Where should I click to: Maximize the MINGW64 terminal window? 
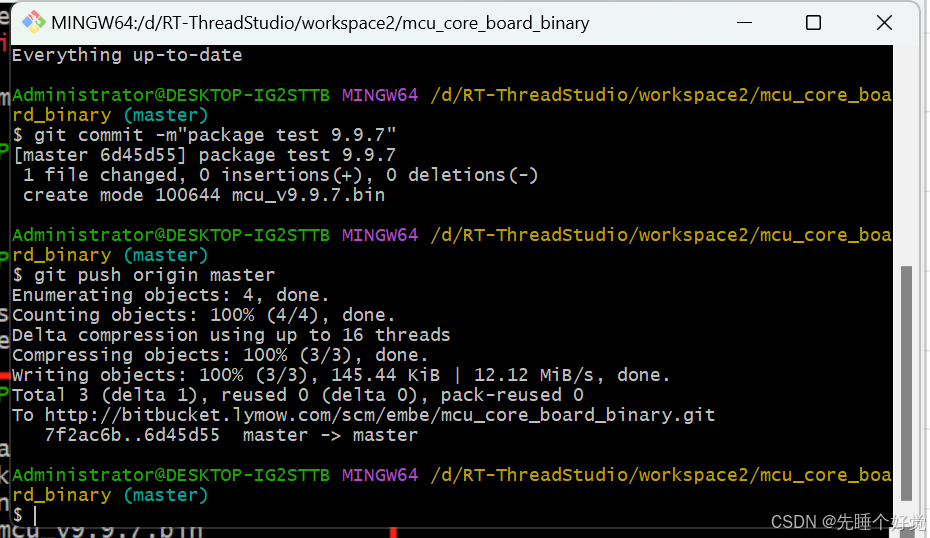(813, 23)
